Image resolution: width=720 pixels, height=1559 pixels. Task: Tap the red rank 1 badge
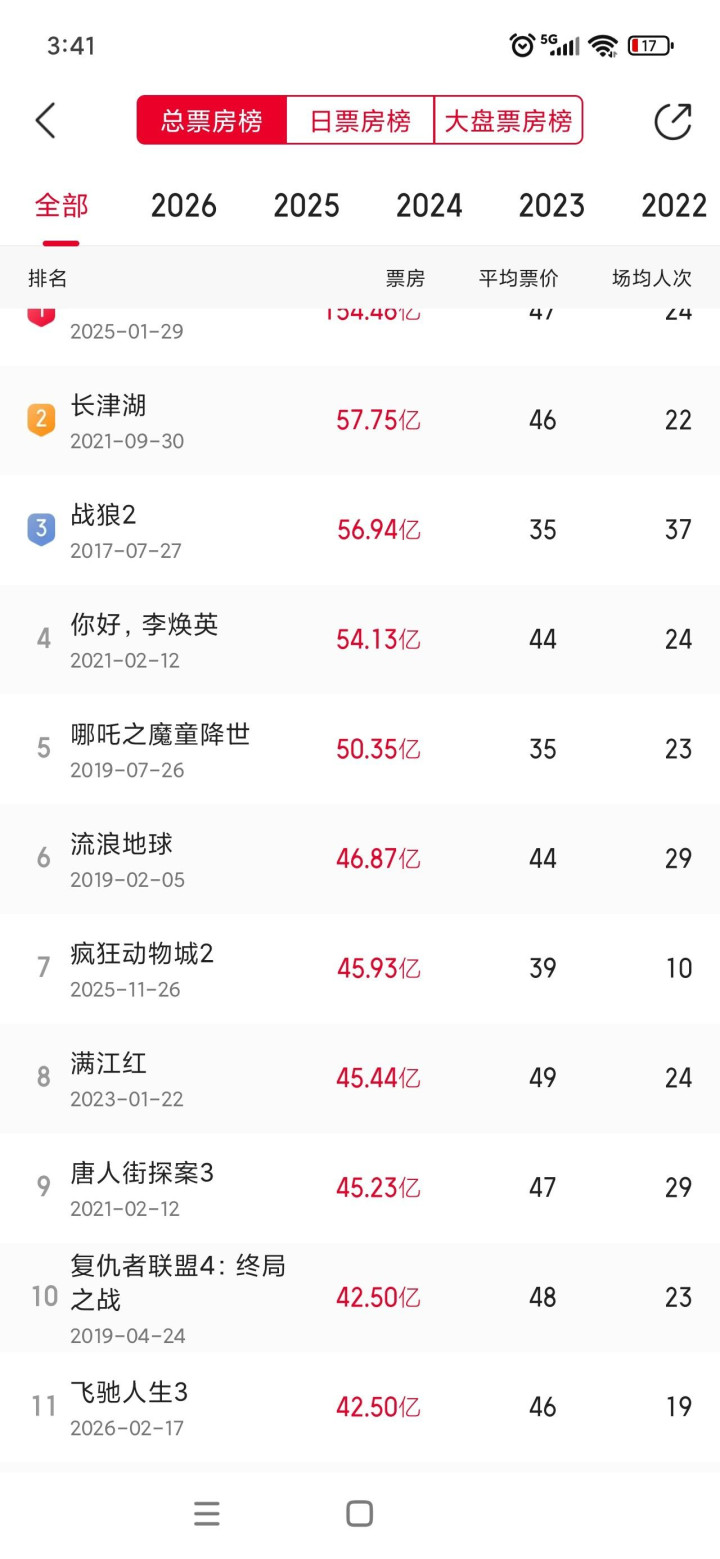click(41, 315)
